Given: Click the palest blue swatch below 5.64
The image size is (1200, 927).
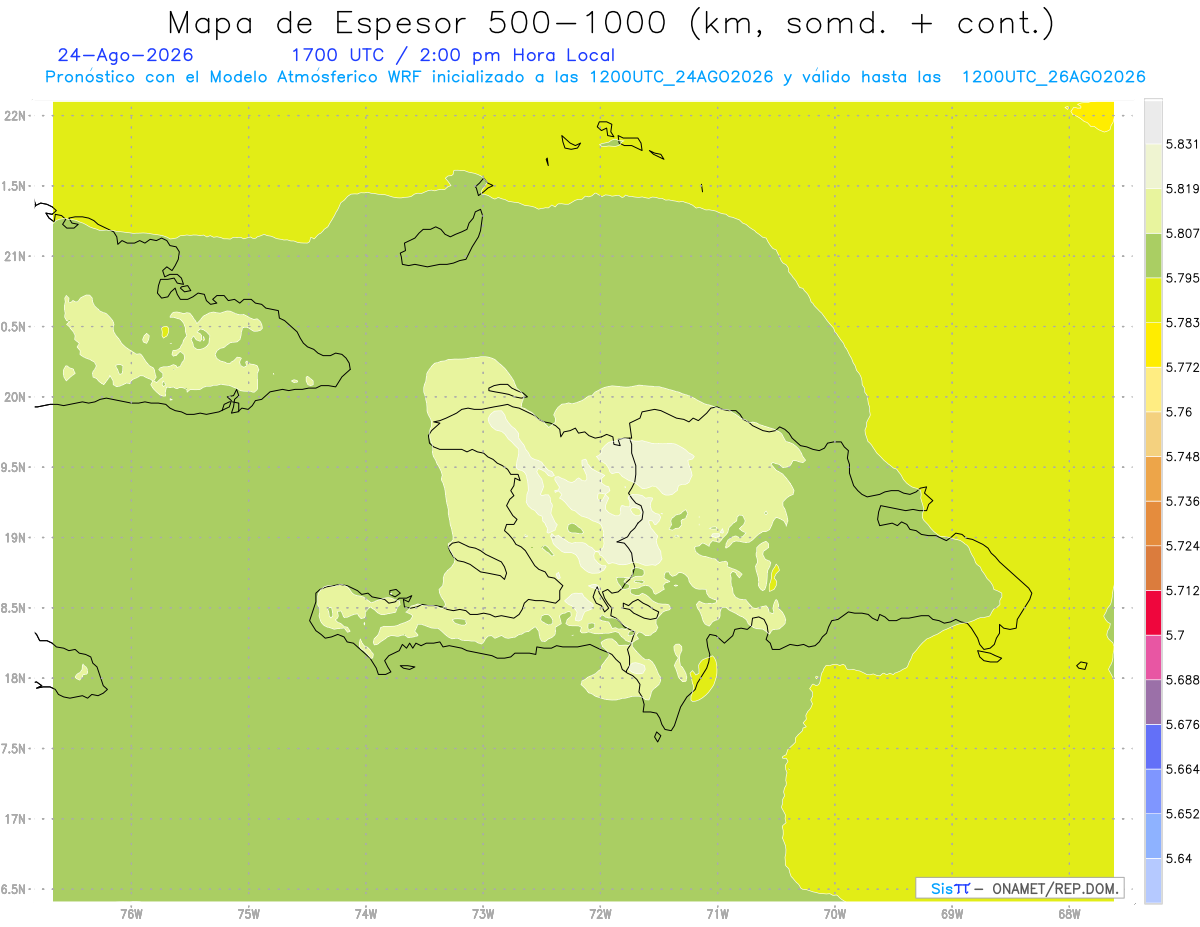Looking at the screenshot, I should click(x=1154, y=880).
